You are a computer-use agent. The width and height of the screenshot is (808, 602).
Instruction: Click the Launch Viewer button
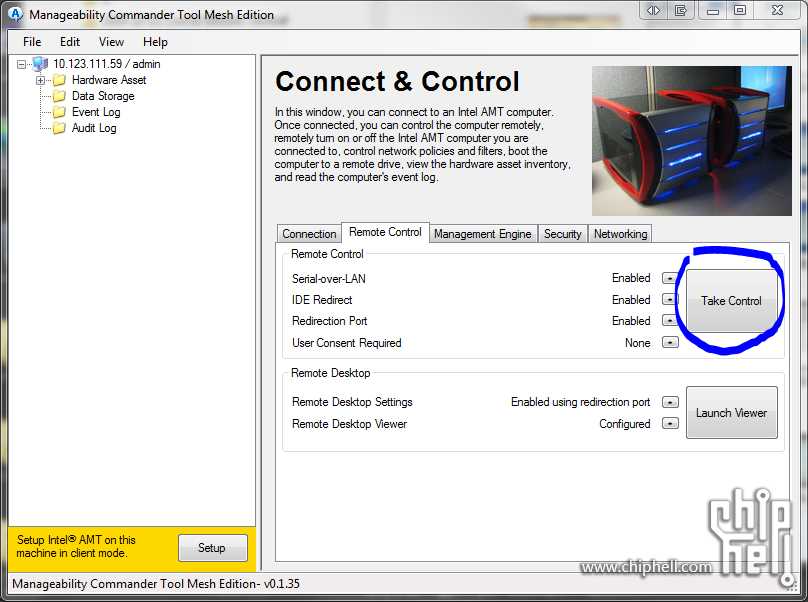(731, 412)
